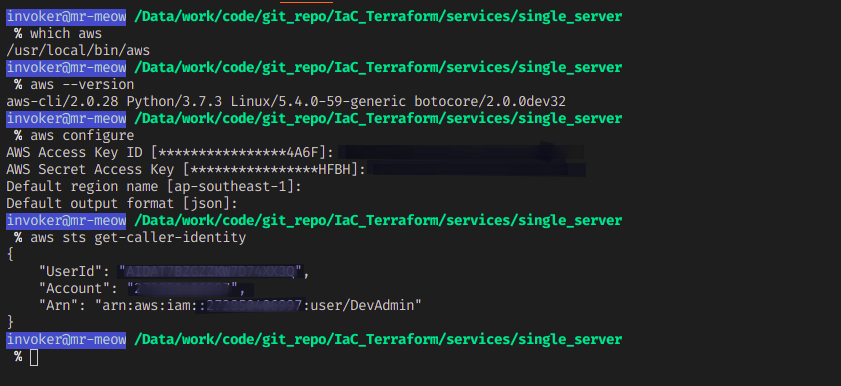The height and width of the screenshot is (386, 841).
Task: Click the blurred UserId value
Action: (x=210, y=272)
